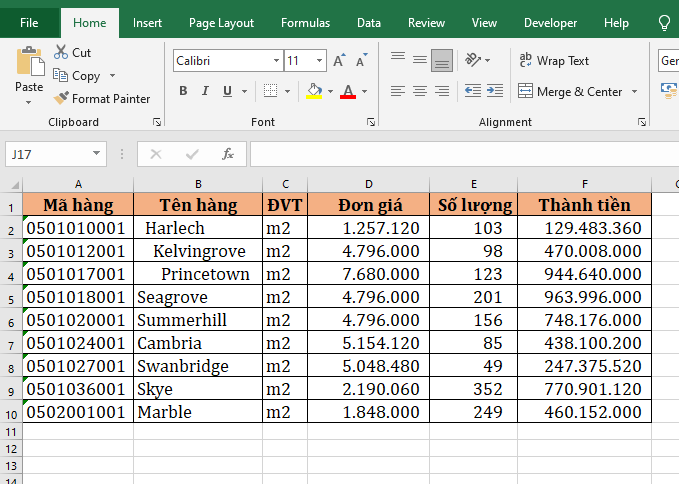Viewport: 679px width, 484px height.
Task: Click the Insert Function fx icon
Action: 228,154
